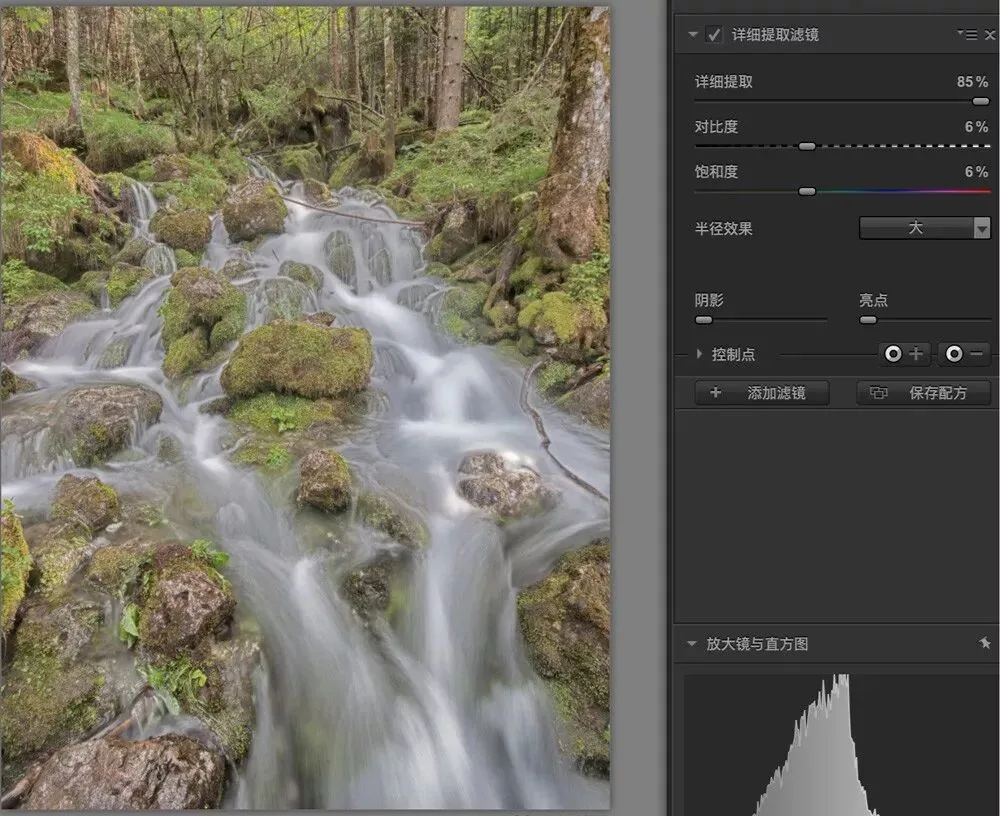
Task: Add a positive control point
Action: pyautogui.click(x=904, y=353)
